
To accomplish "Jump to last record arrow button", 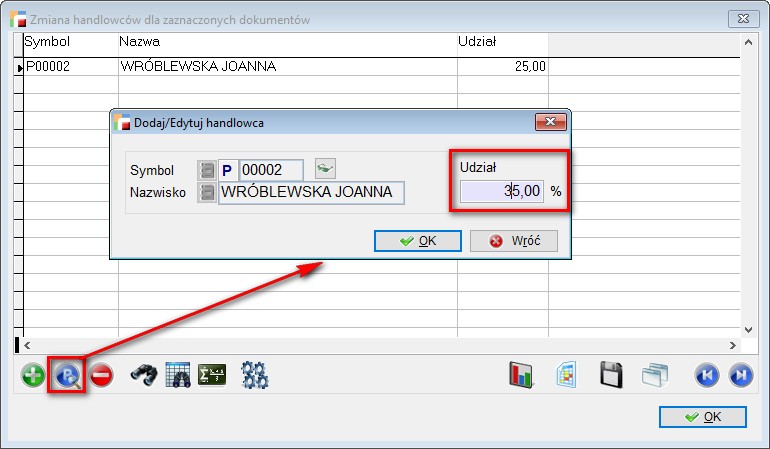I will [x=741, y=376].
